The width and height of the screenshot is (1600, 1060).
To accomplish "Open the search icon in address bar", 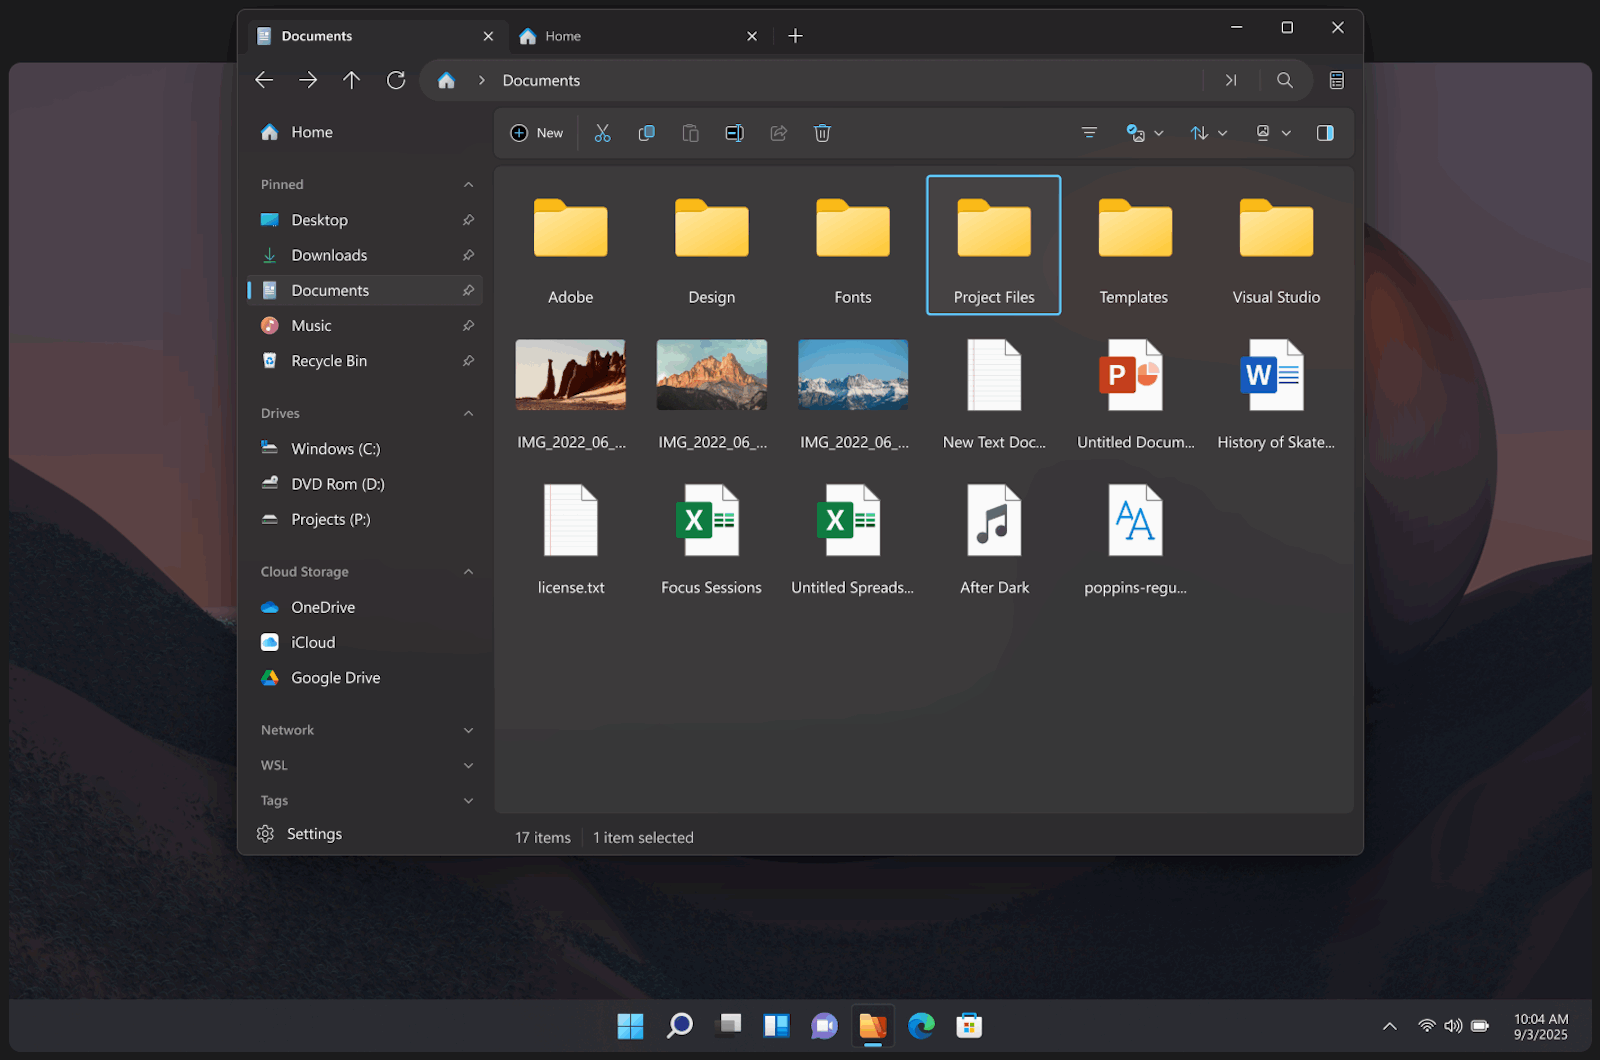I will 1285,80.
